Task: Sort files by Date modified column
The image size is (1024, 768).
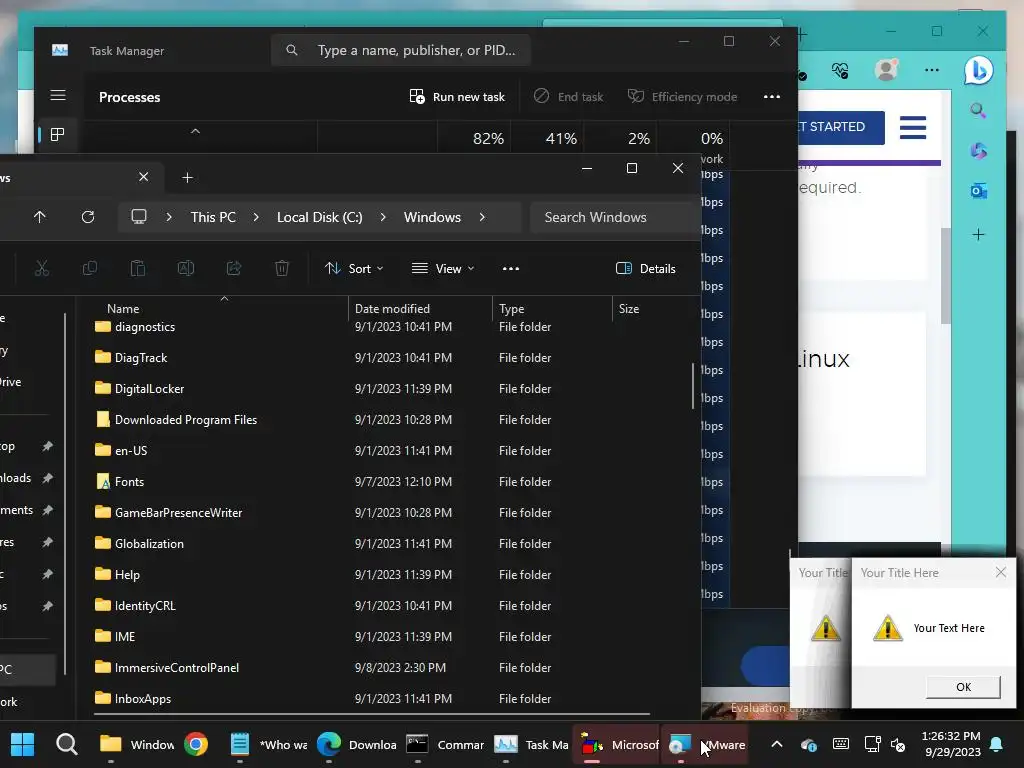Action: (392, 309)
